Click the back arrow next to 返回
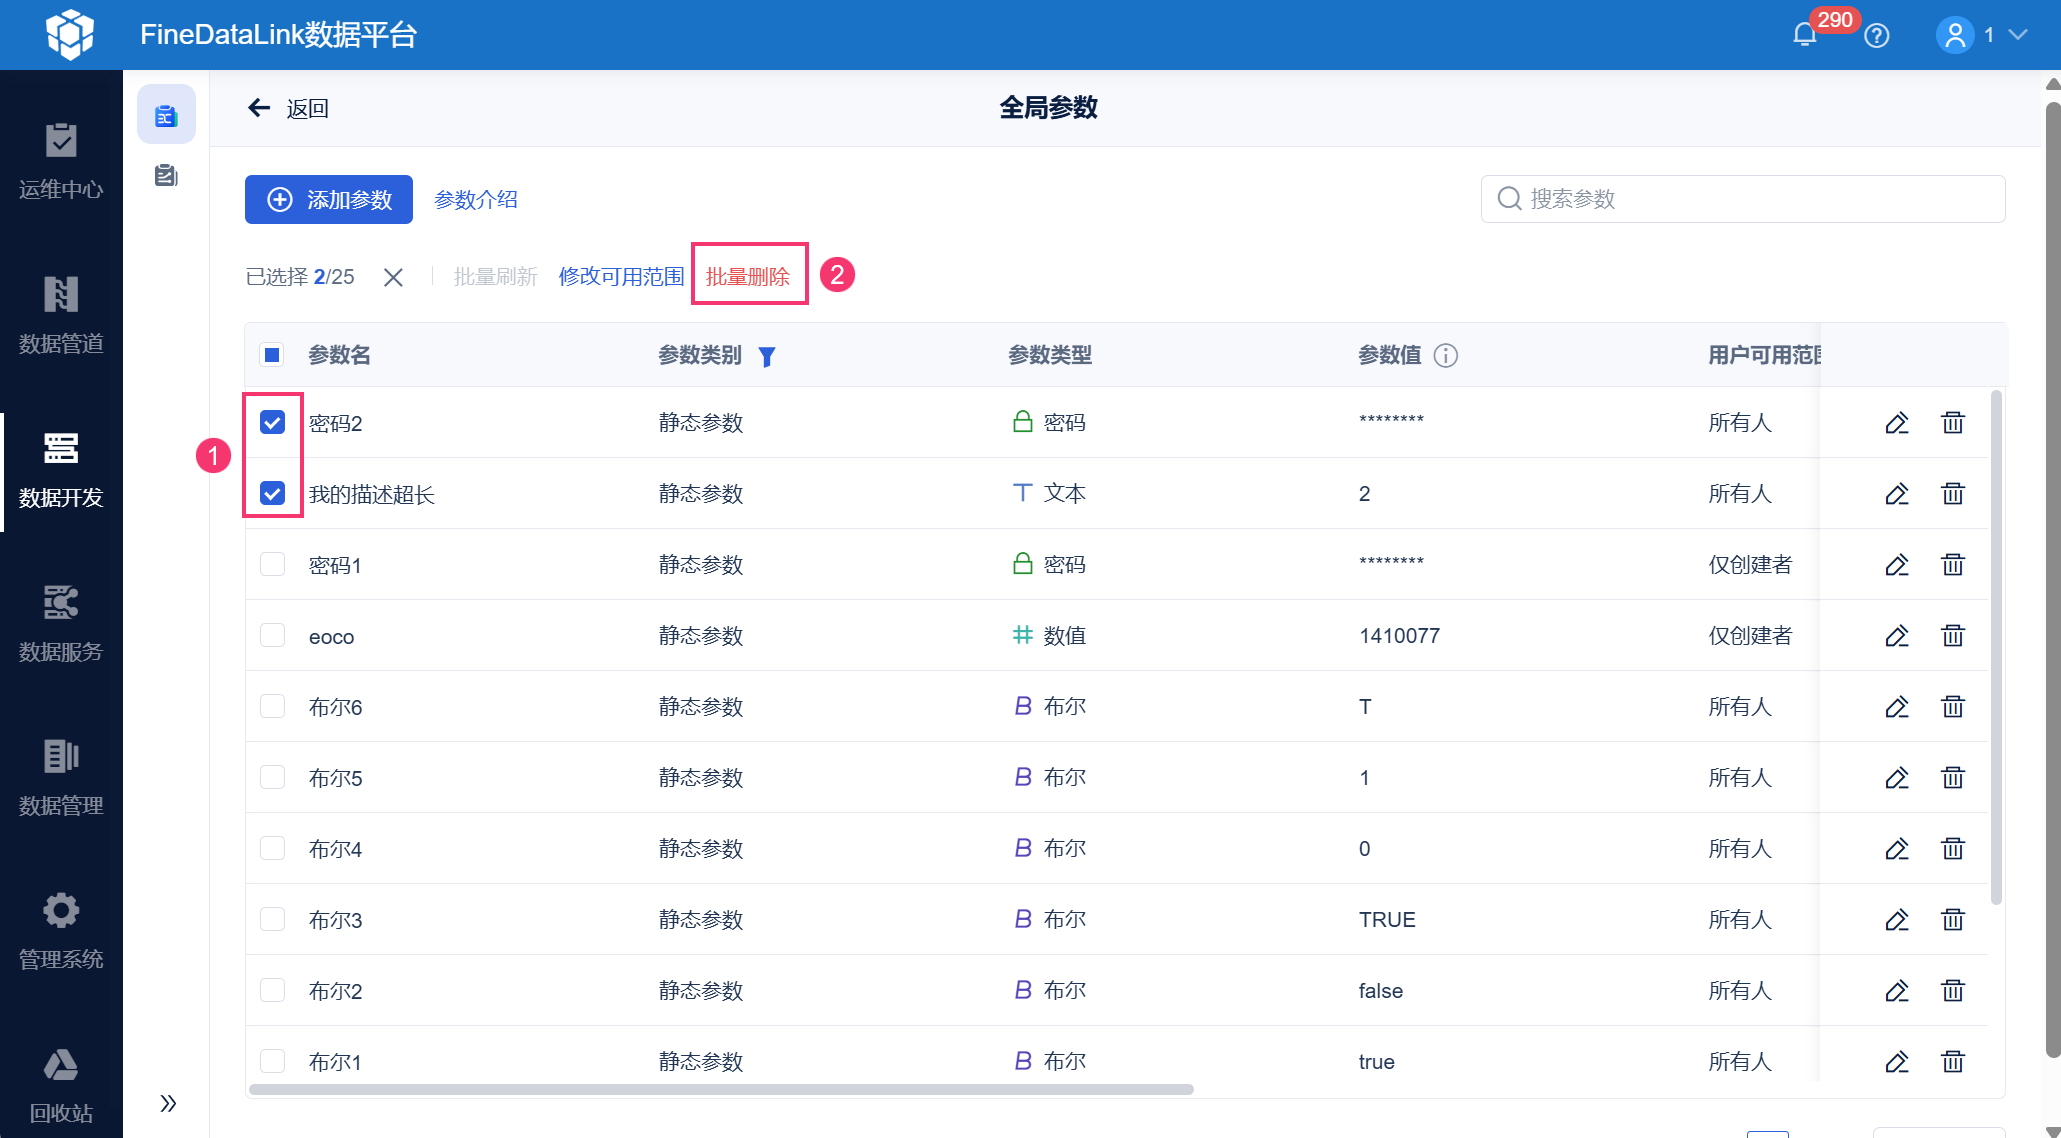Image resolution: width=2061 pixels, height=1138 pixels. [259, 108]
